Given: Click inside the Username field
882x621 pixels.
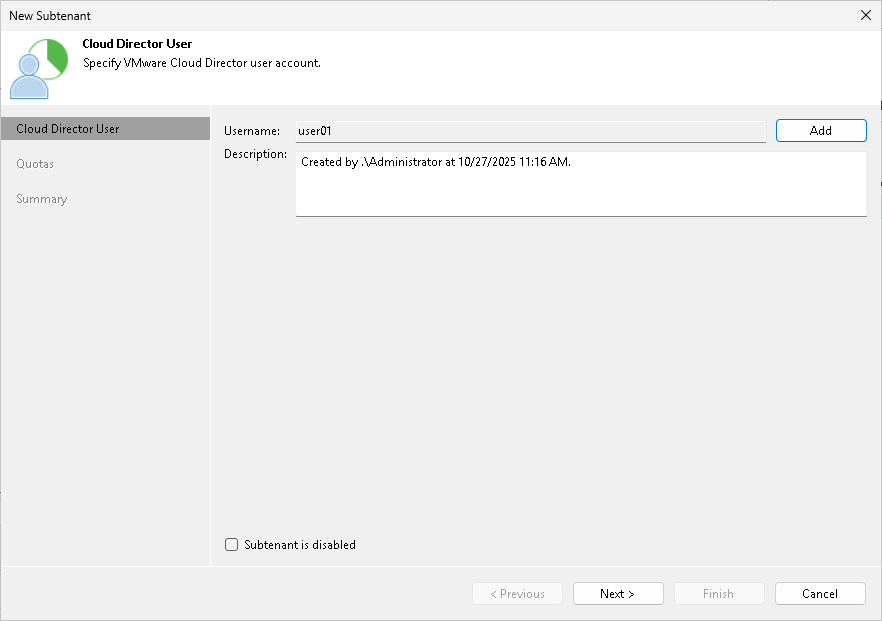Looking at the screenshot, I should 530,130.
